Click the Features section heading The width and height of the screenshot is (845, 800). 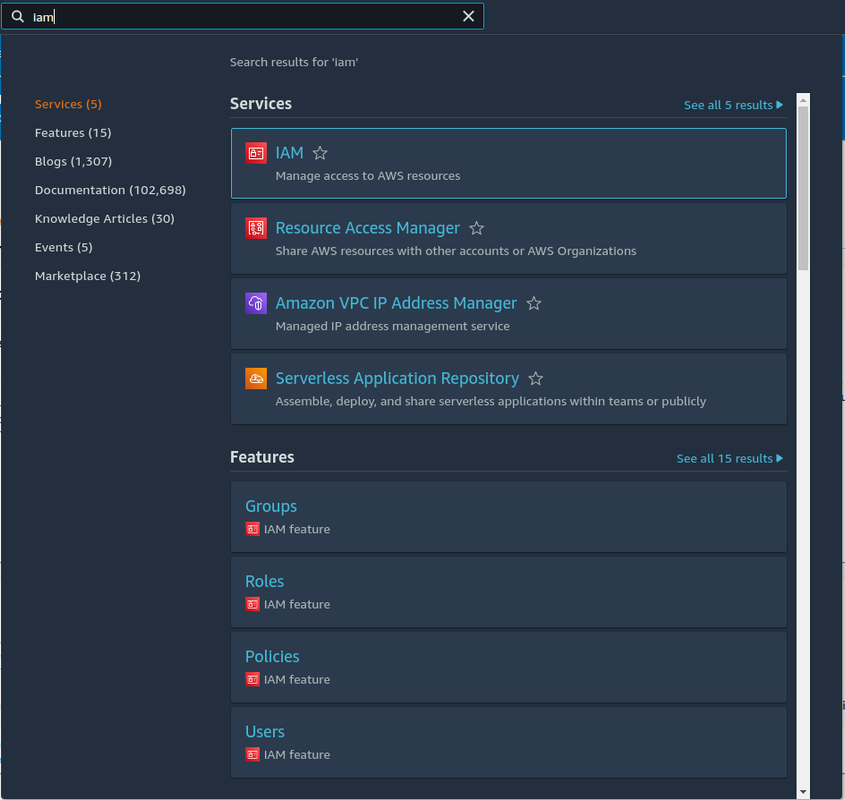(262, 457)
